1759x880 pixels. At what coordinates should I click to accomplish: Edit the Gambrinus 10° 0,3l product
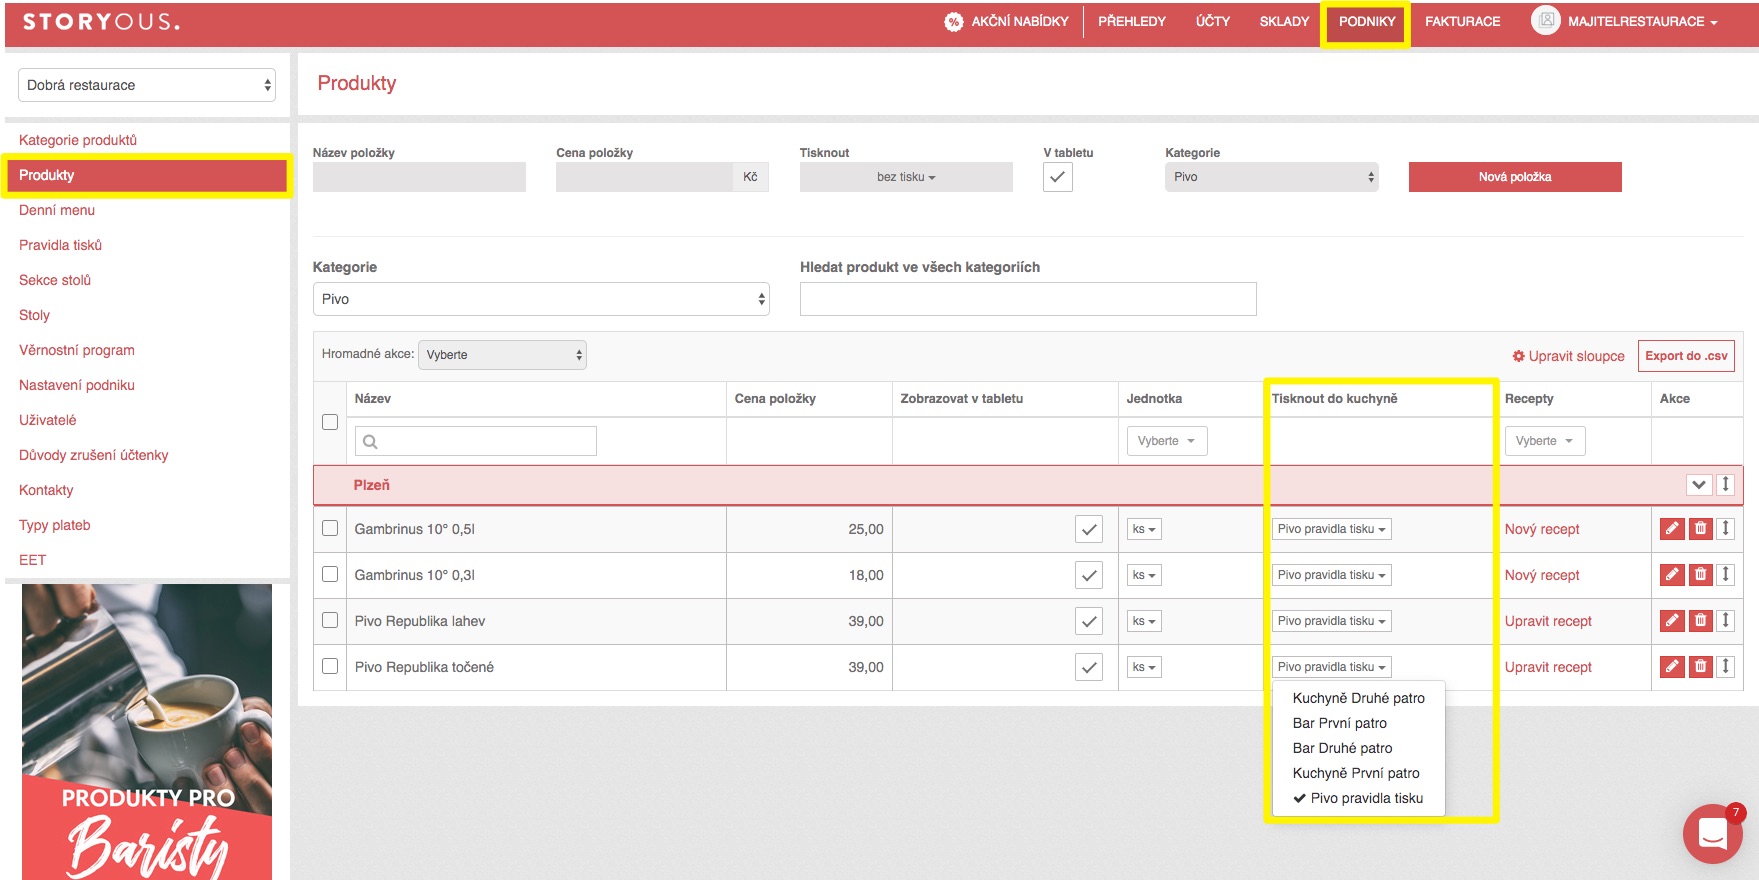point(1672,574)
